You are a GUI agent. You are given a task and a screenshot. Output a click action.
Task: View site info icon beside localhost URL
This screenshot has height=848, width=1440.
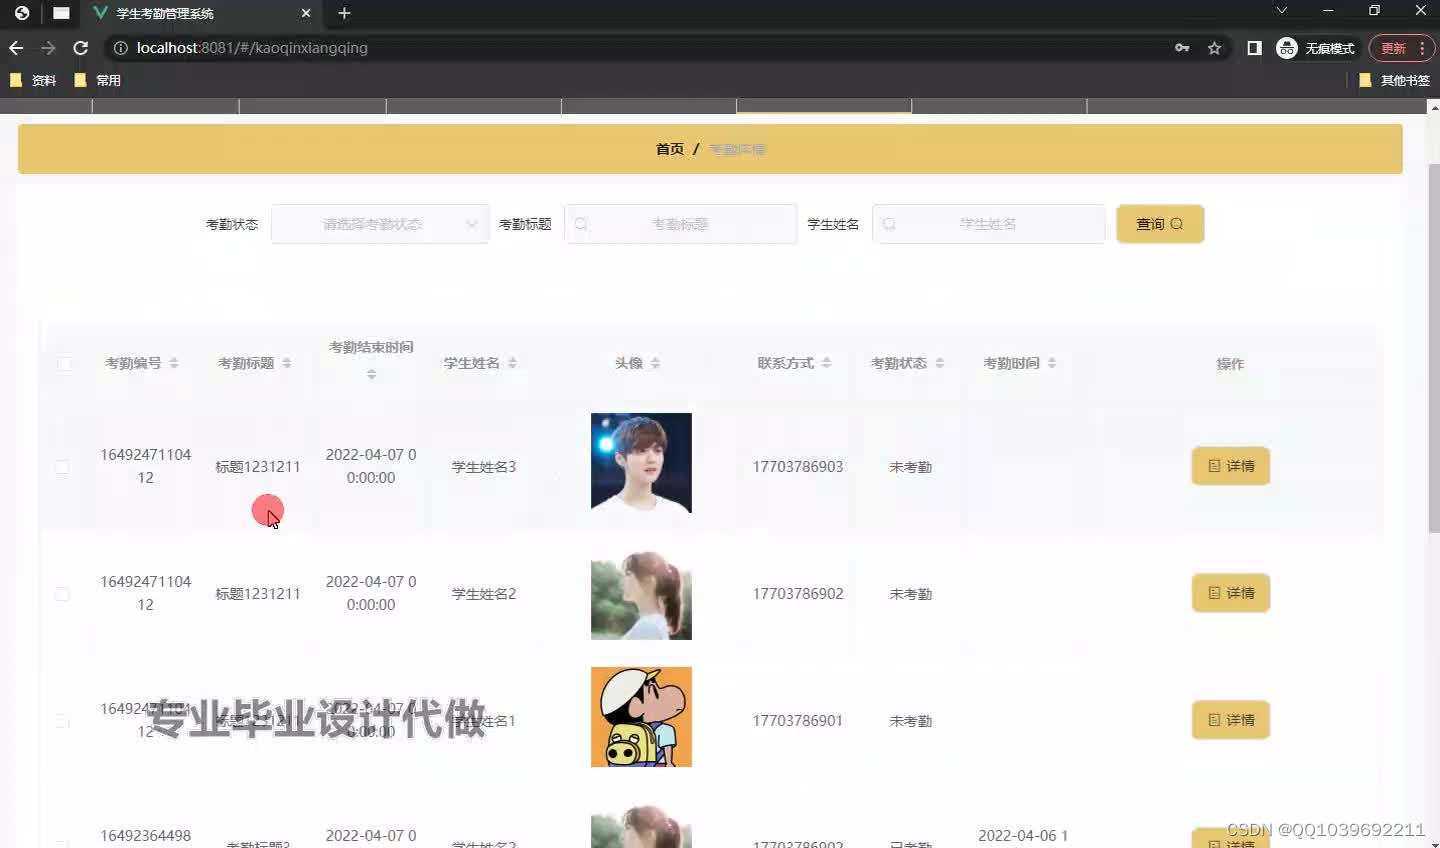[120, 48]
